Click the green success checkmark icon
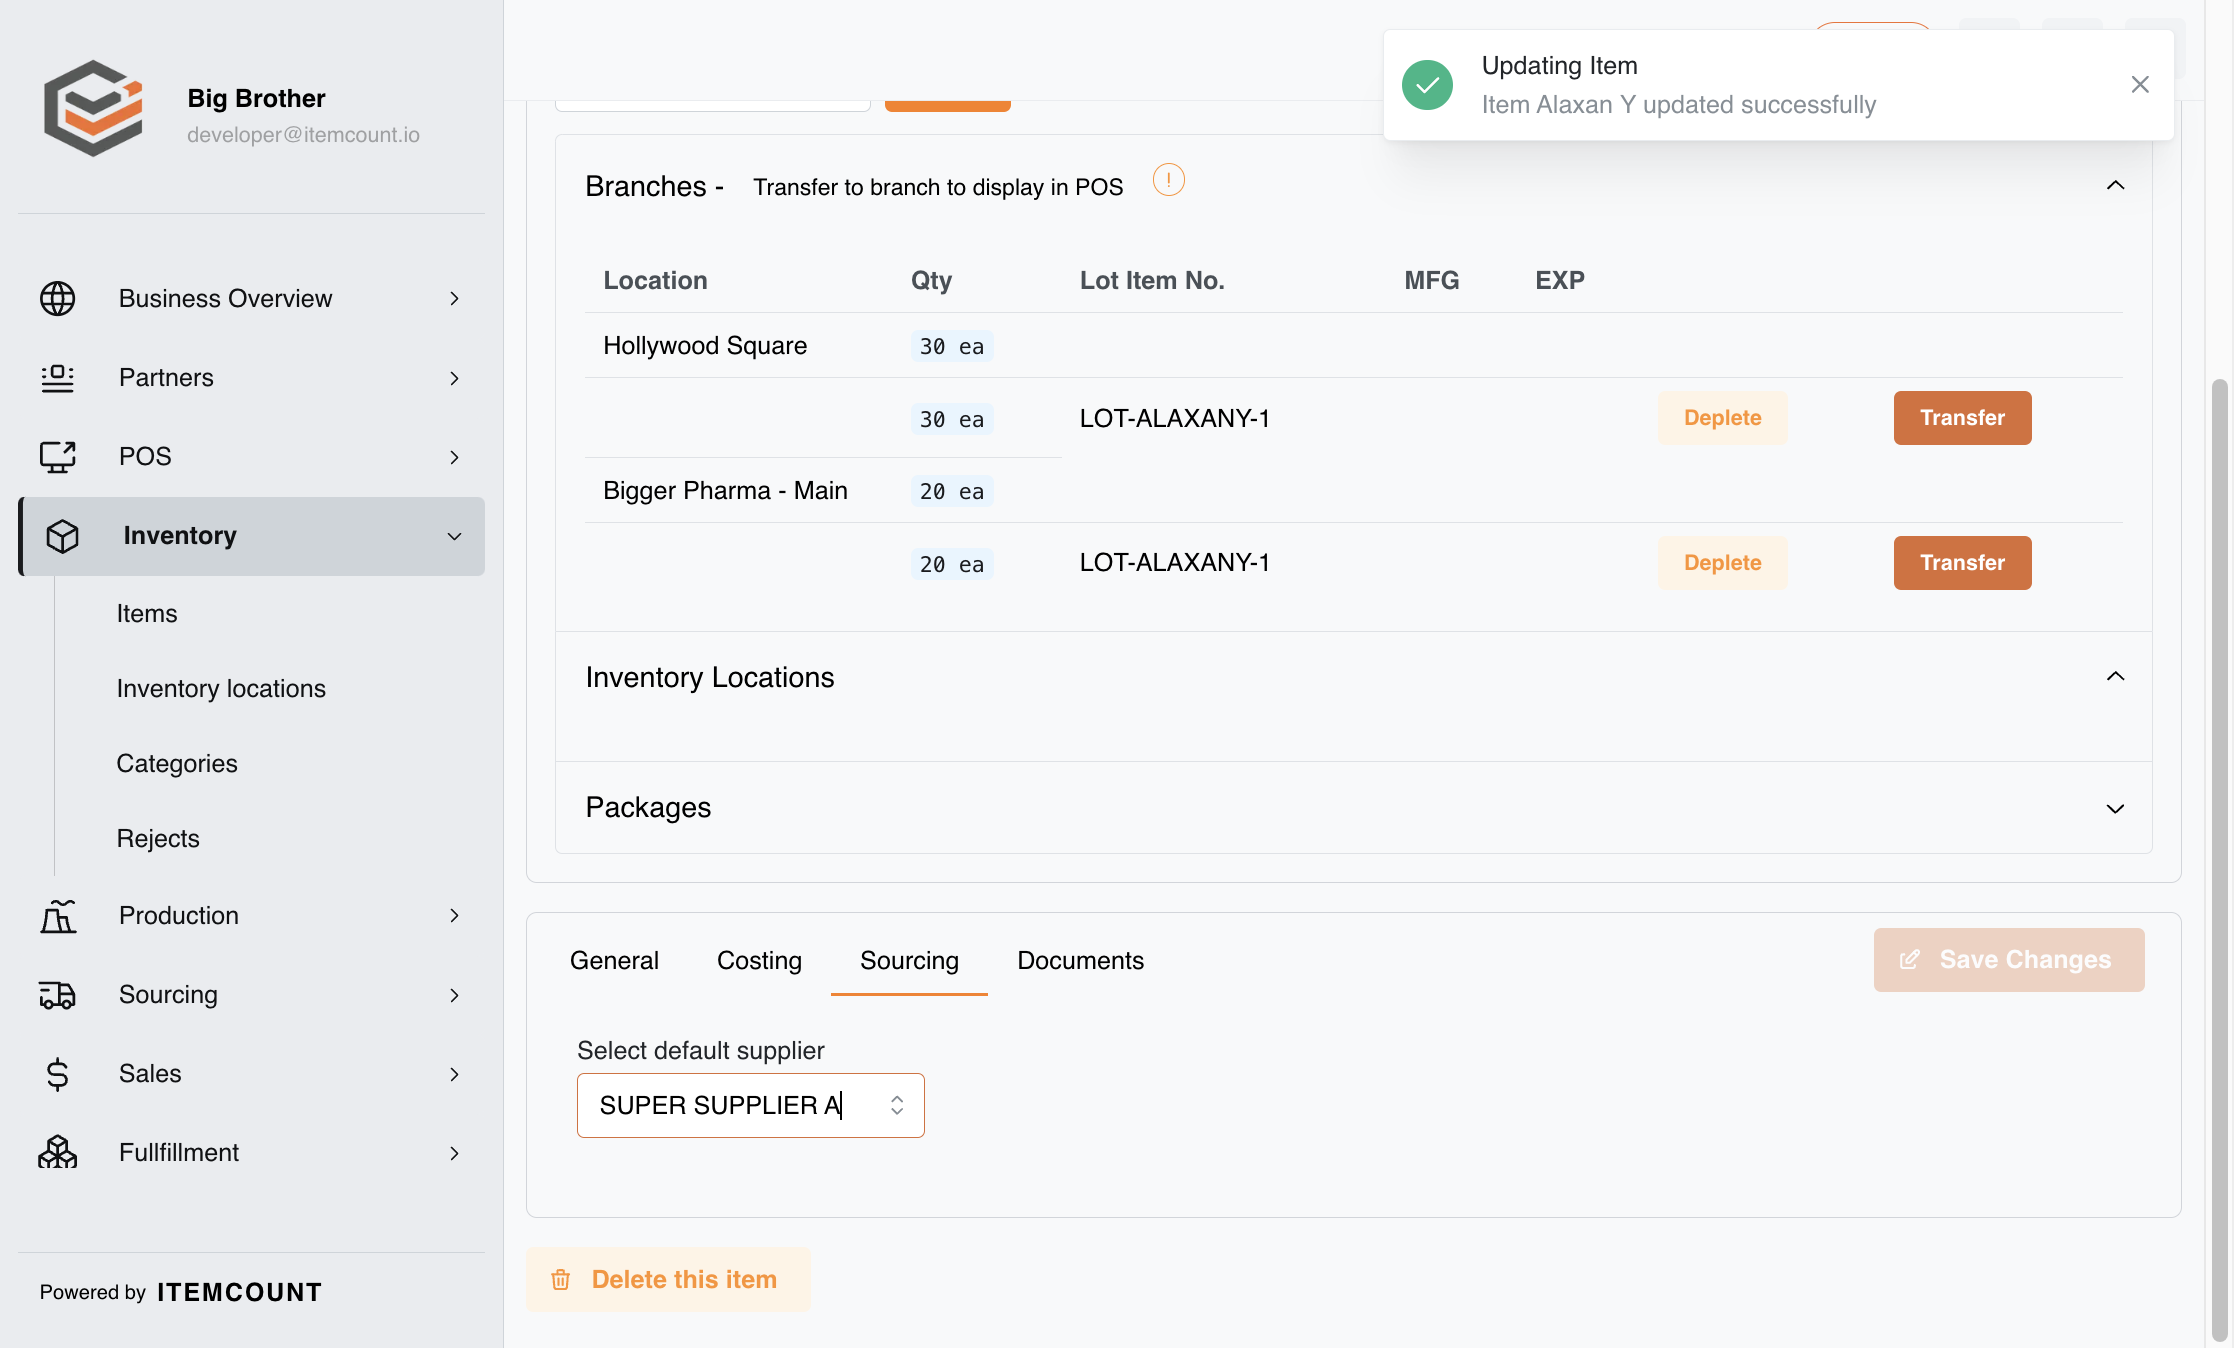The height and width of the screenshot is (1348, 2234). click(1427, 85)
